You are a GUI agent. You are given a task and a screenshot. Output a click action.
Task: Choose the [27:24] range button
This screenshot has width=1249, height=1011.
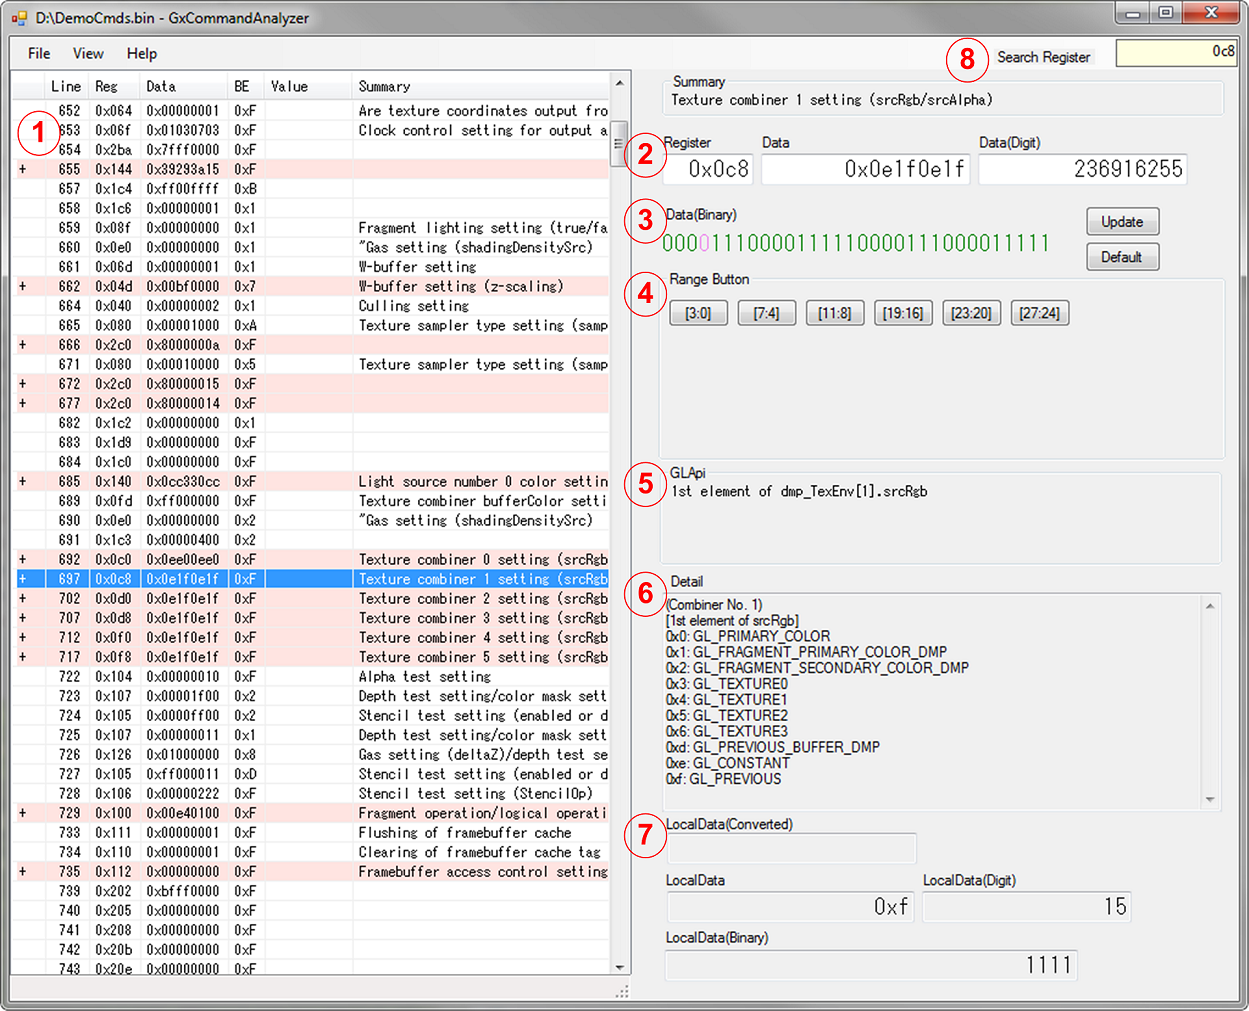click(1039, 314)
